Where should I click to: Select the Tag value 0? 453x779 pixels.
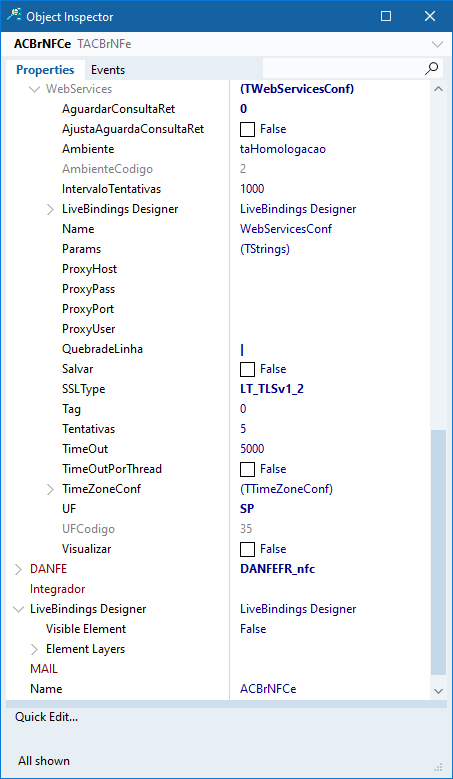pyautogui.click(x=243, y=409)
